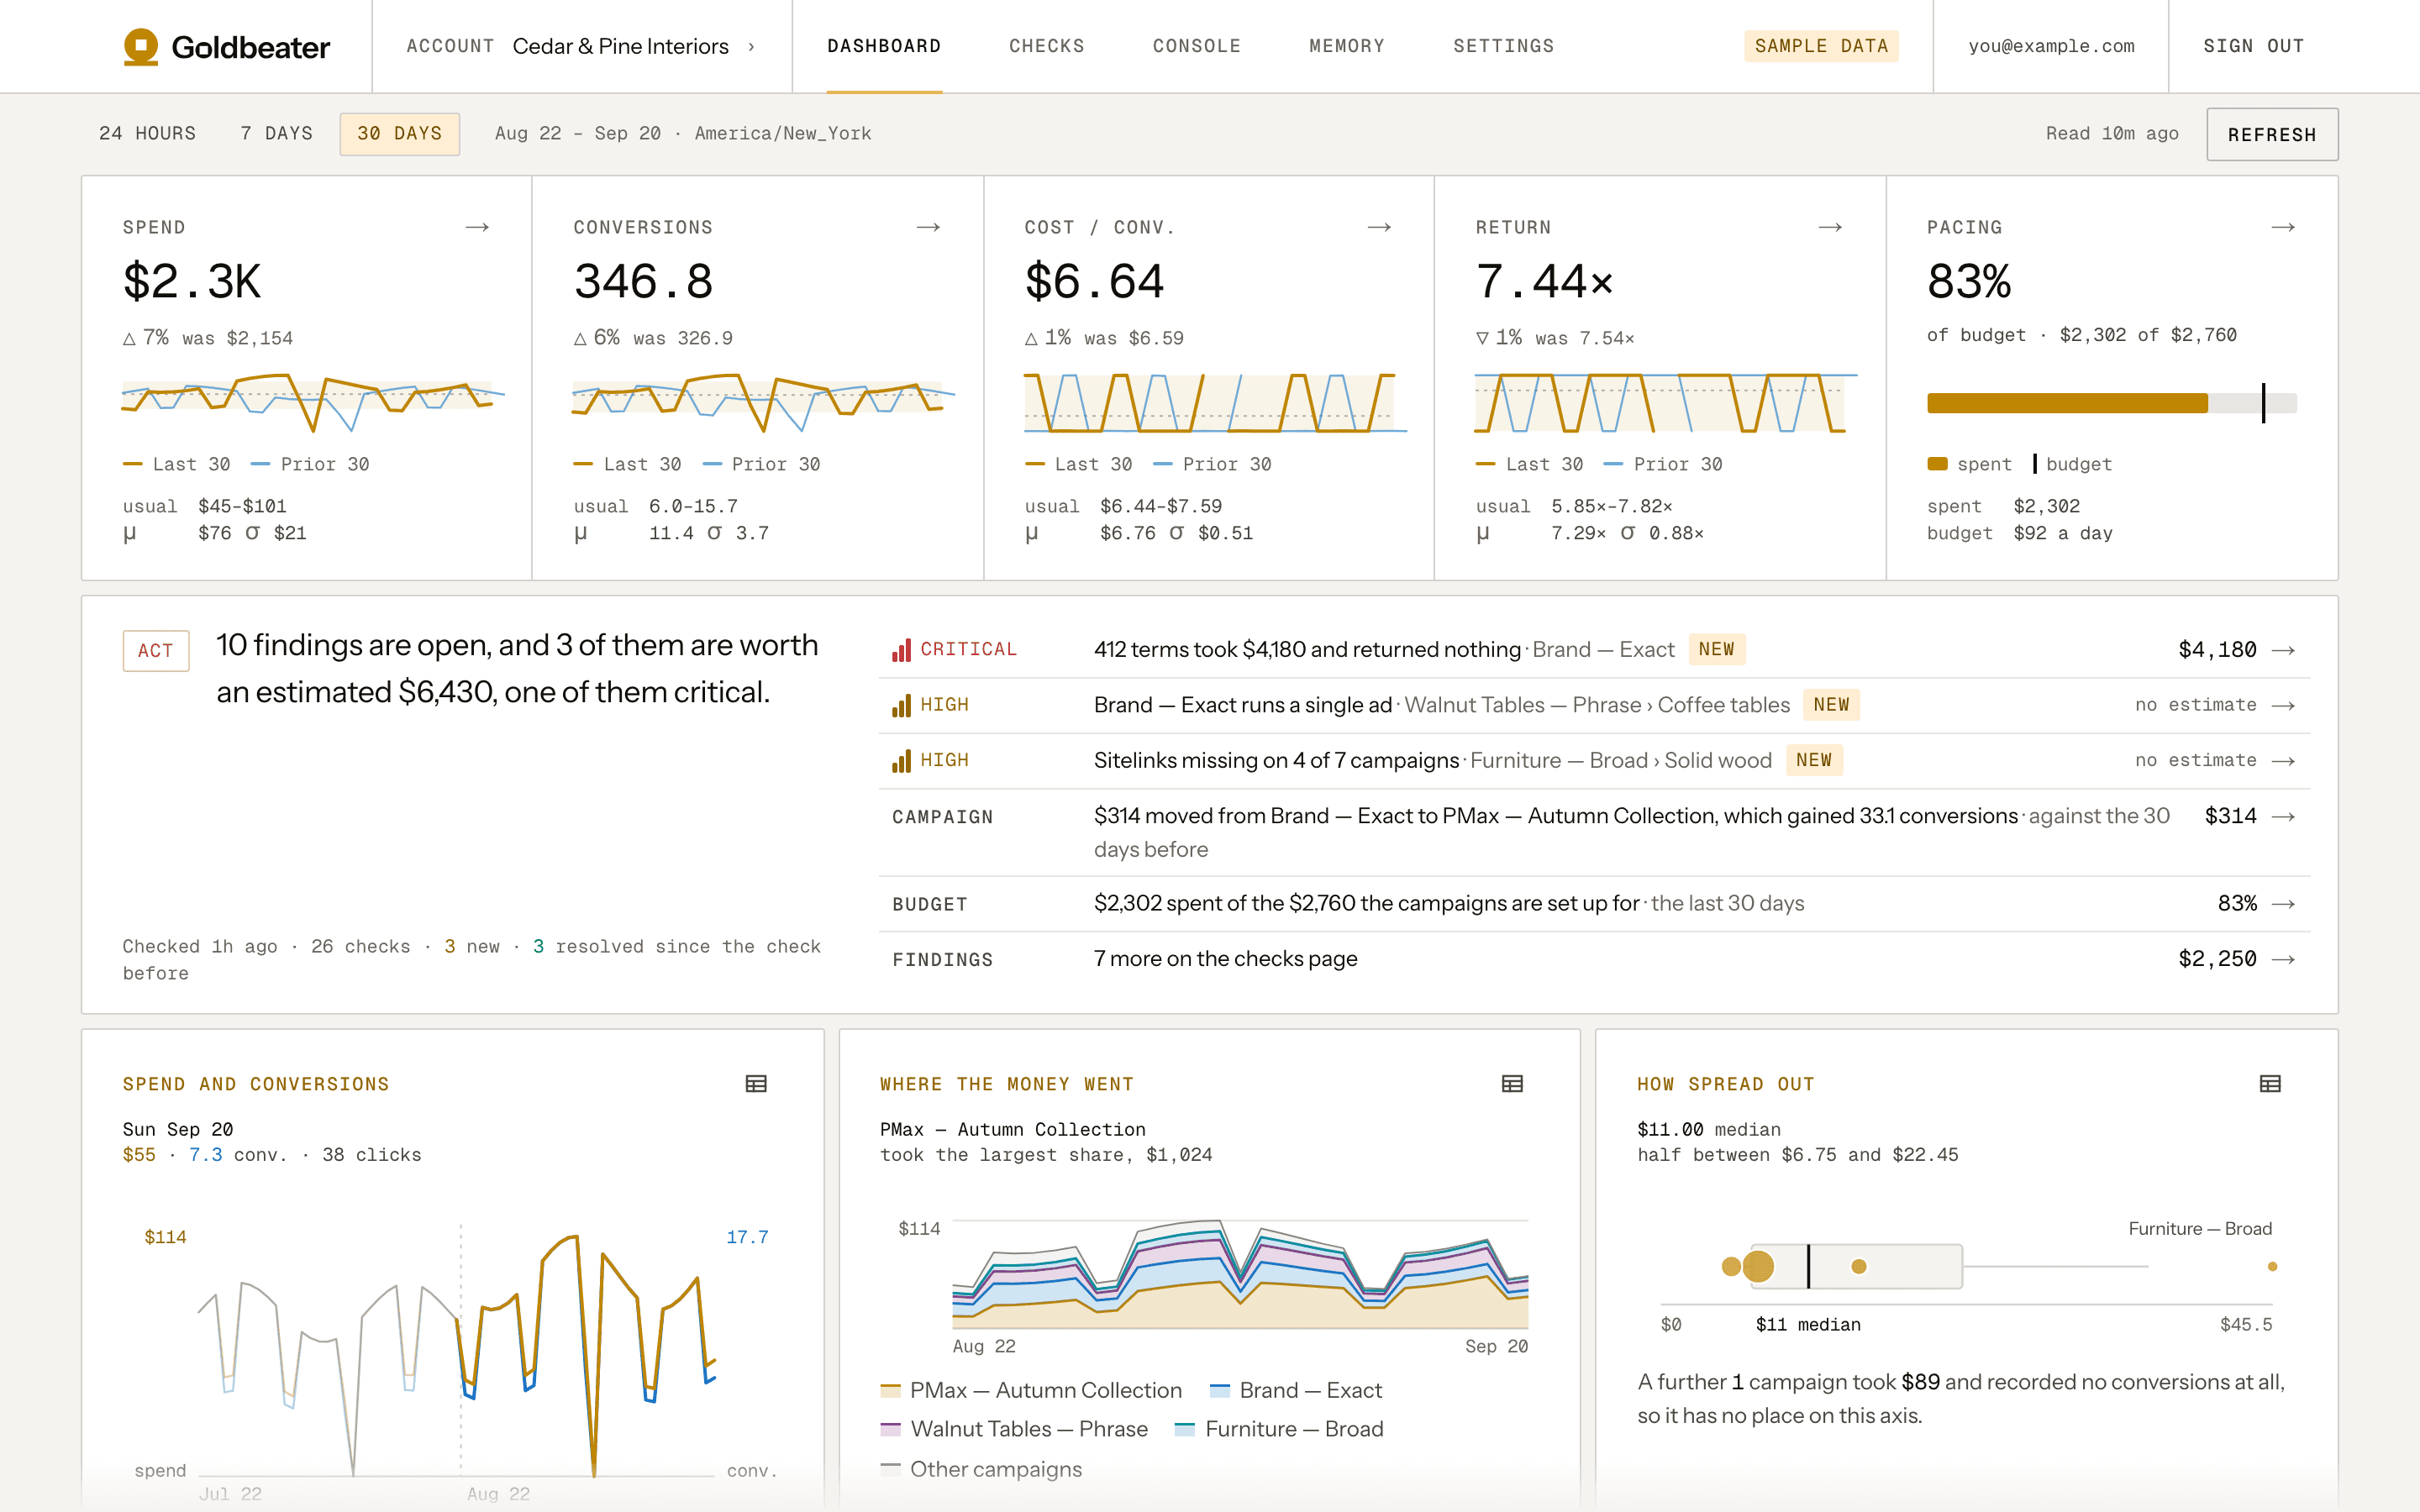Screen dimensions: 2420x1512
Task: Open the Pacing card arrow
Action: click(x=2283, y=228)
